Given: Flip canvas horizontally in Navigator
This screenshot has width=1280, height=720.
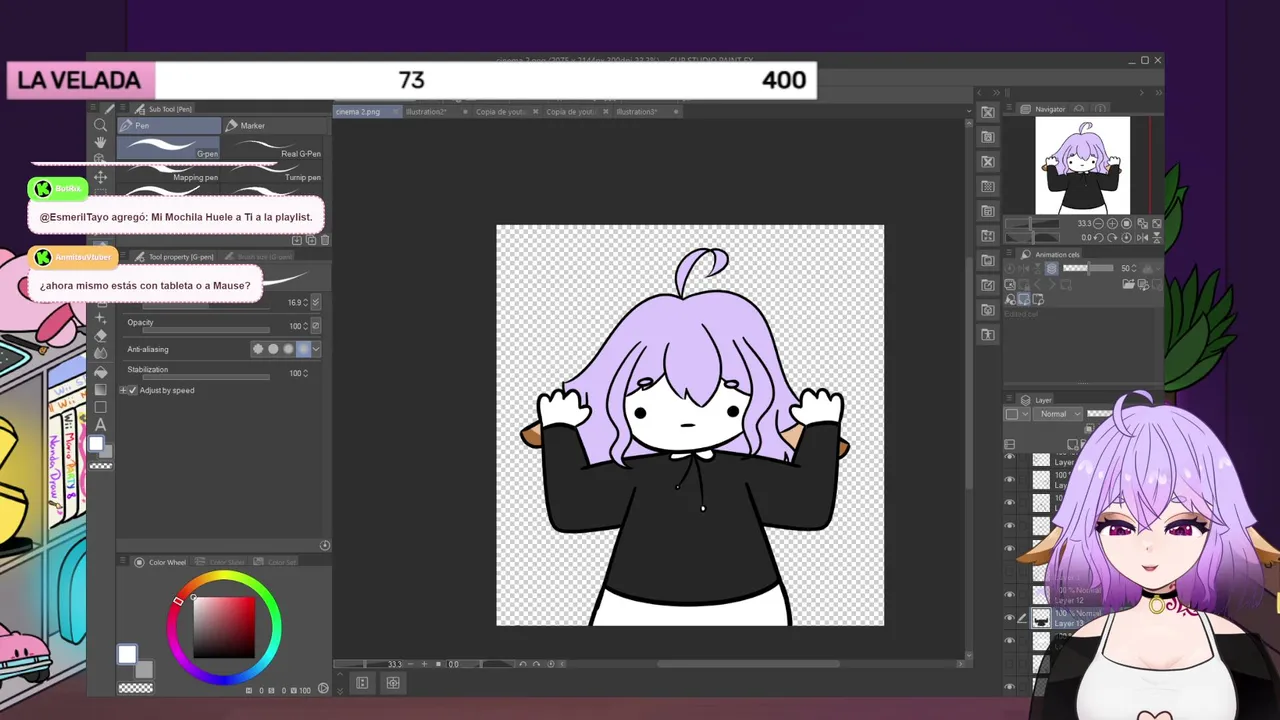Looking at the screenshot, I should pyautogui.click(x=1142, y=237).
